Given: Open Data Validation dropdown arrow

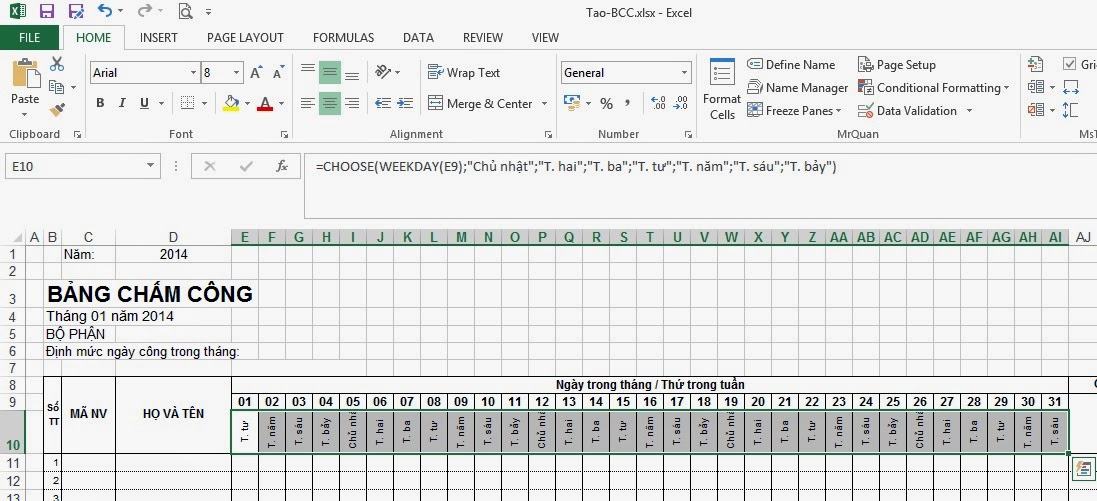Looking at the screenshot, I should 969,111.
